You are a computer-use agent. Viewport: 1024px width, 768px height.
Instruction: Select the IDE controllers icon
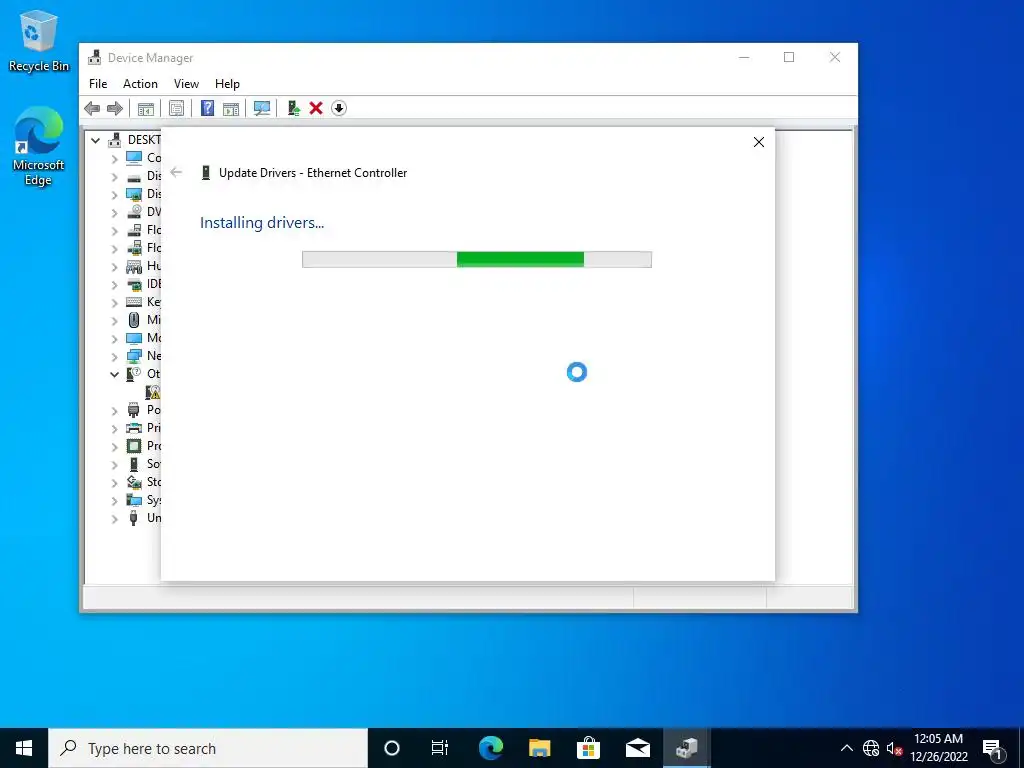134,284
